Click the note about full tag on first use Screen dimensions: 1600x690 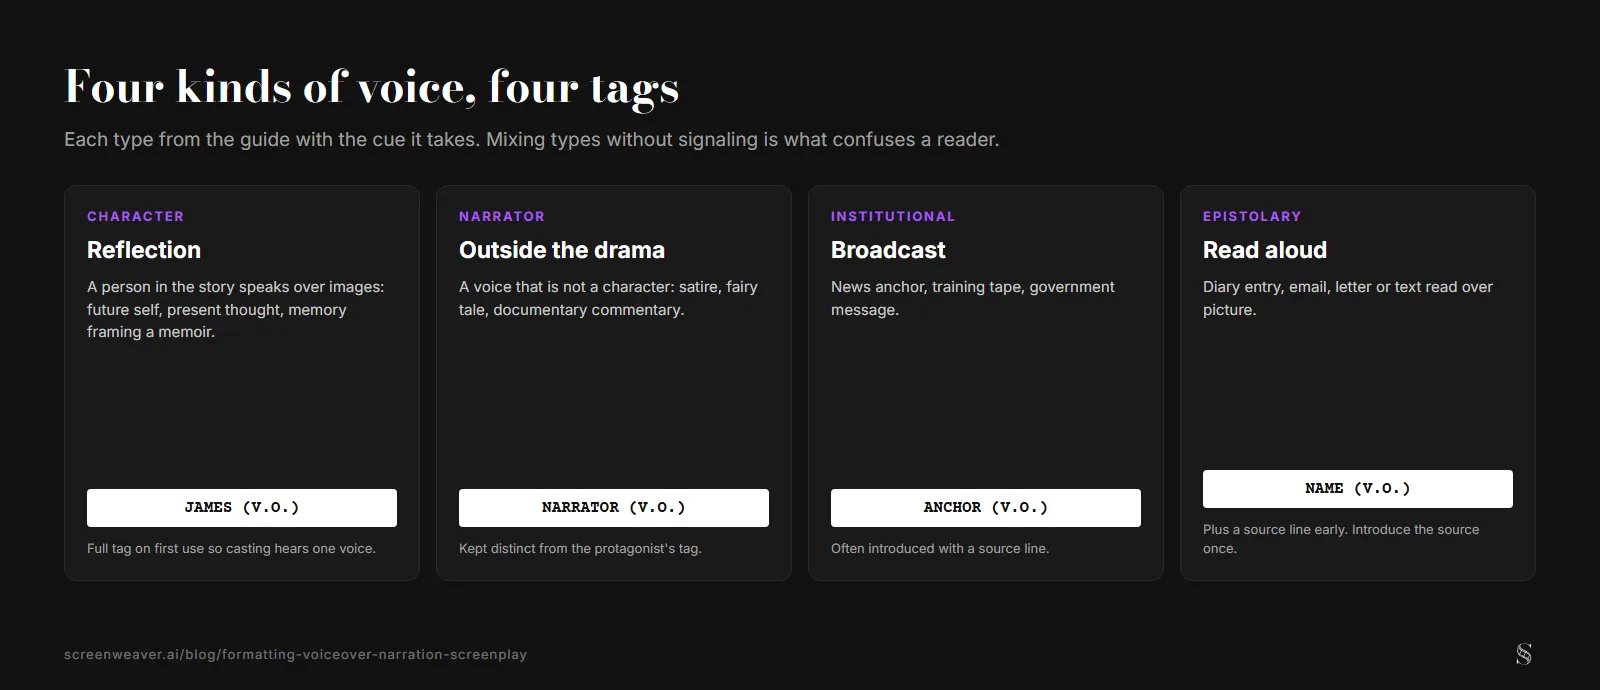[x=231, y=548]
